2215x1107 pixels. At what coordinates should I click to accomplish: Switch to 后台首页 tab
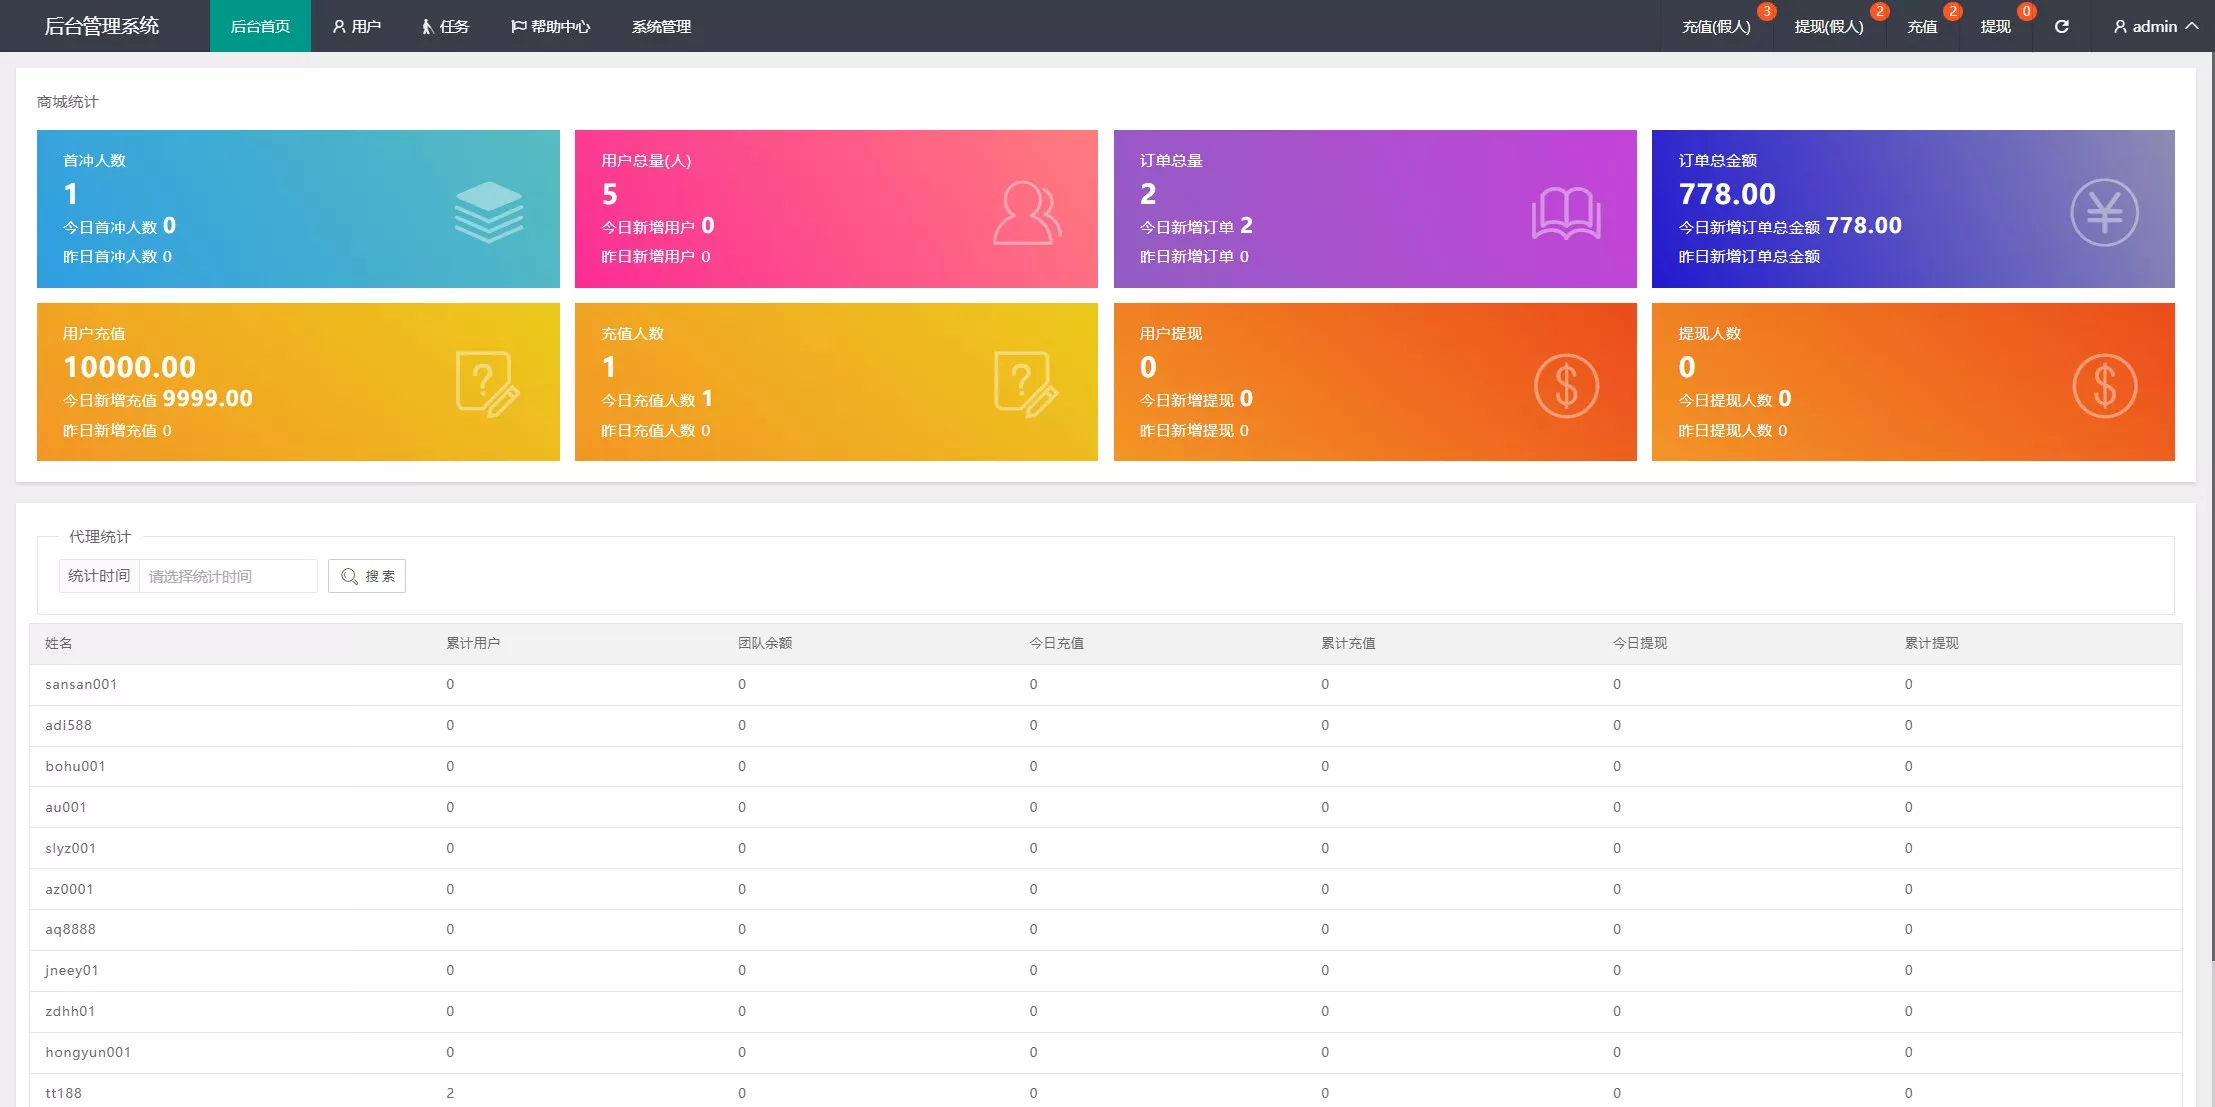click(260, 27)
